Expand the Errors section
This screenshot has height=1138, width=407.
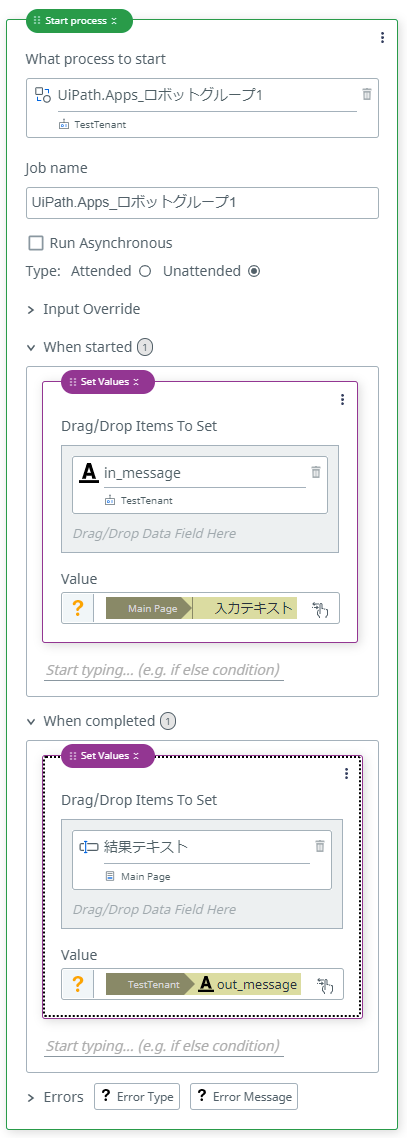click(x=31, y=1097)
